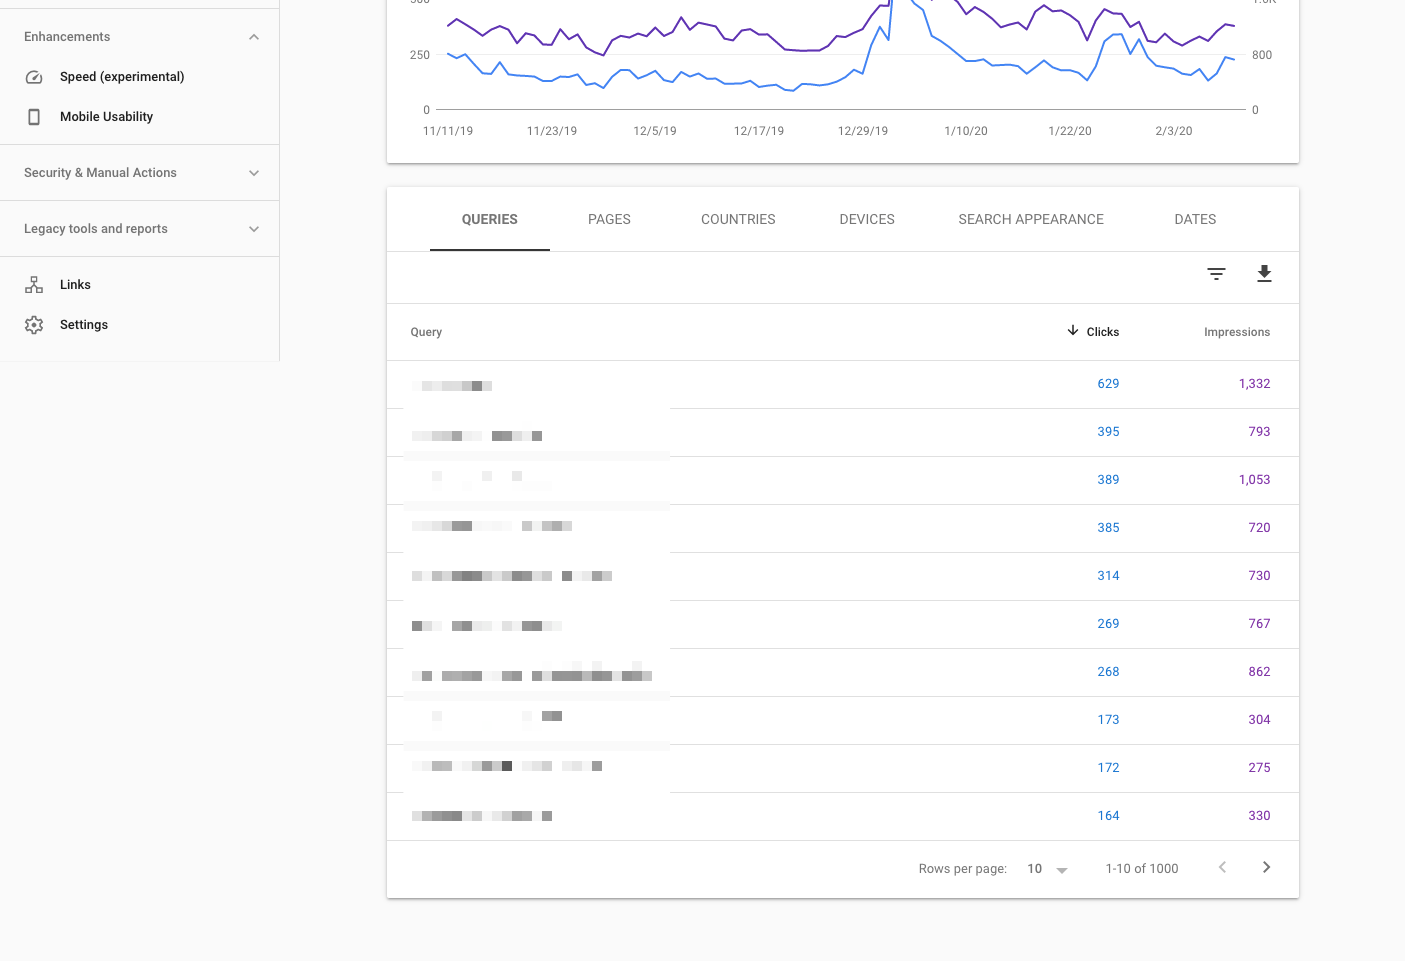Switch to the DEVICES tab
This screenshot has height=961, width=1405.
tap(866, 219)
